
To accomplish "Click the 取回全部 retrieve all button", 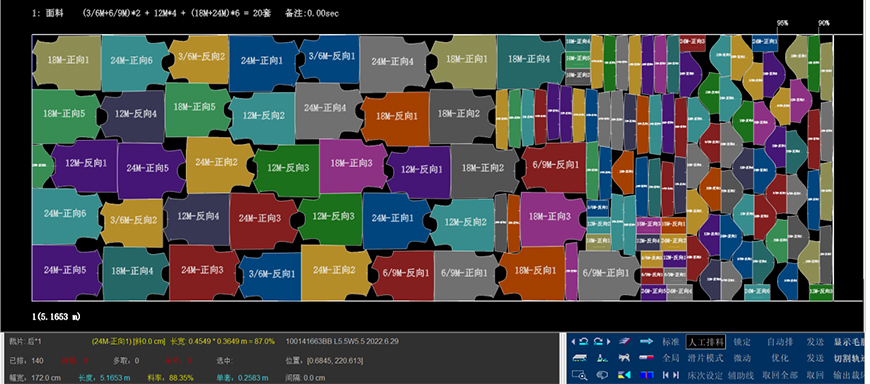I will coord(780,375).
